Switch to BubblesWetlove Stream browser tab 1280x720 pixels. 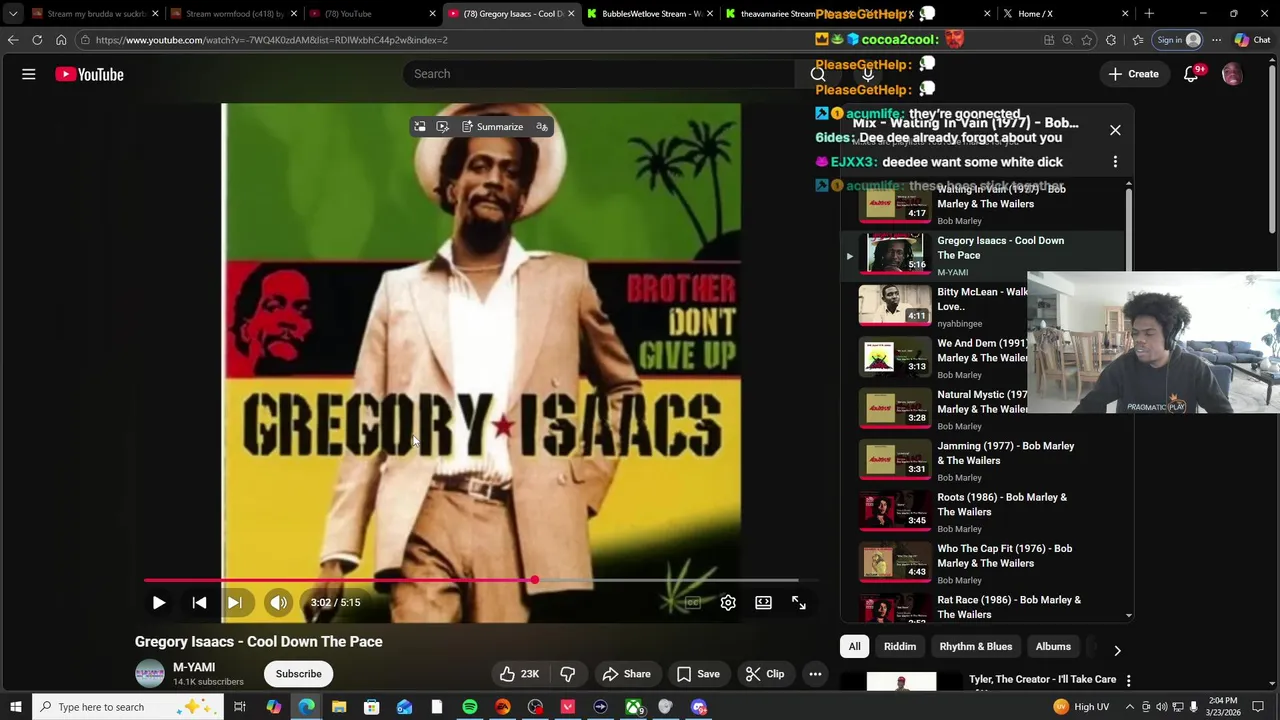point(648,14)
